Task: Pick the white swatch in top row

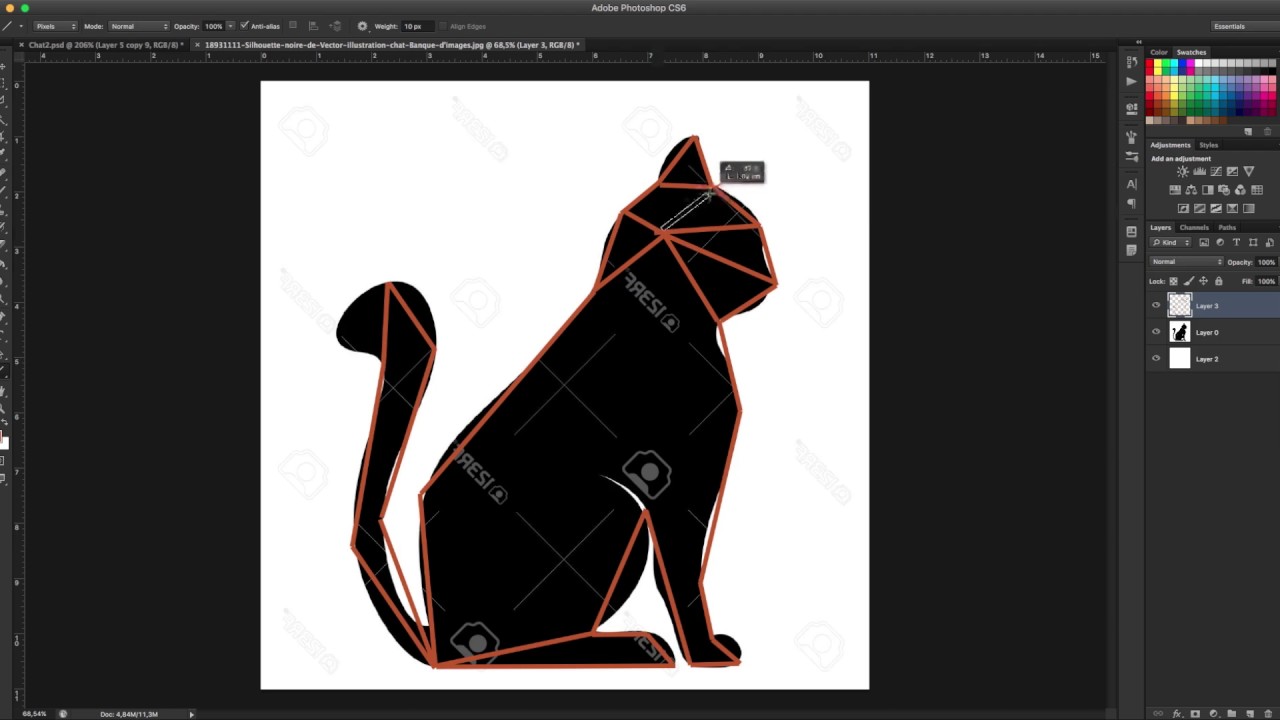Action: [1198, 64]
